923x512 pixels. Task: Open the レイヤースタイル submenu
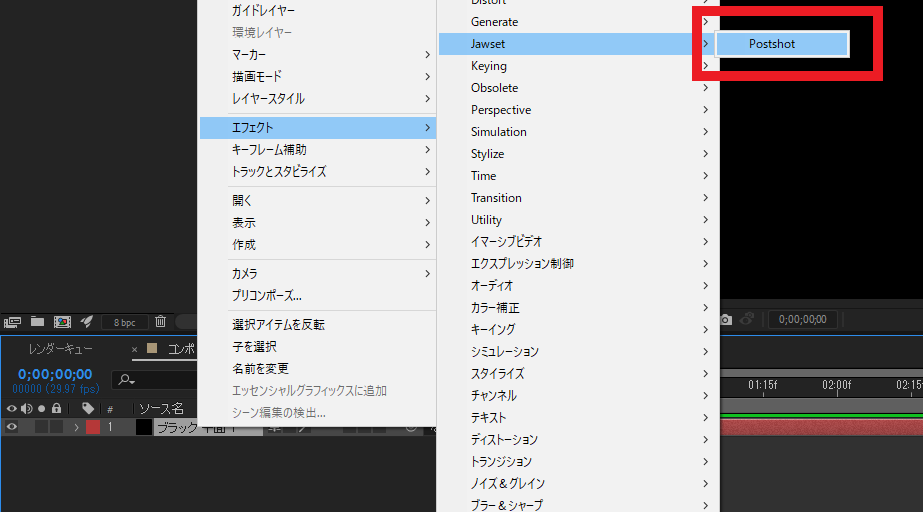pyautogui.click(x=318, y=99)
